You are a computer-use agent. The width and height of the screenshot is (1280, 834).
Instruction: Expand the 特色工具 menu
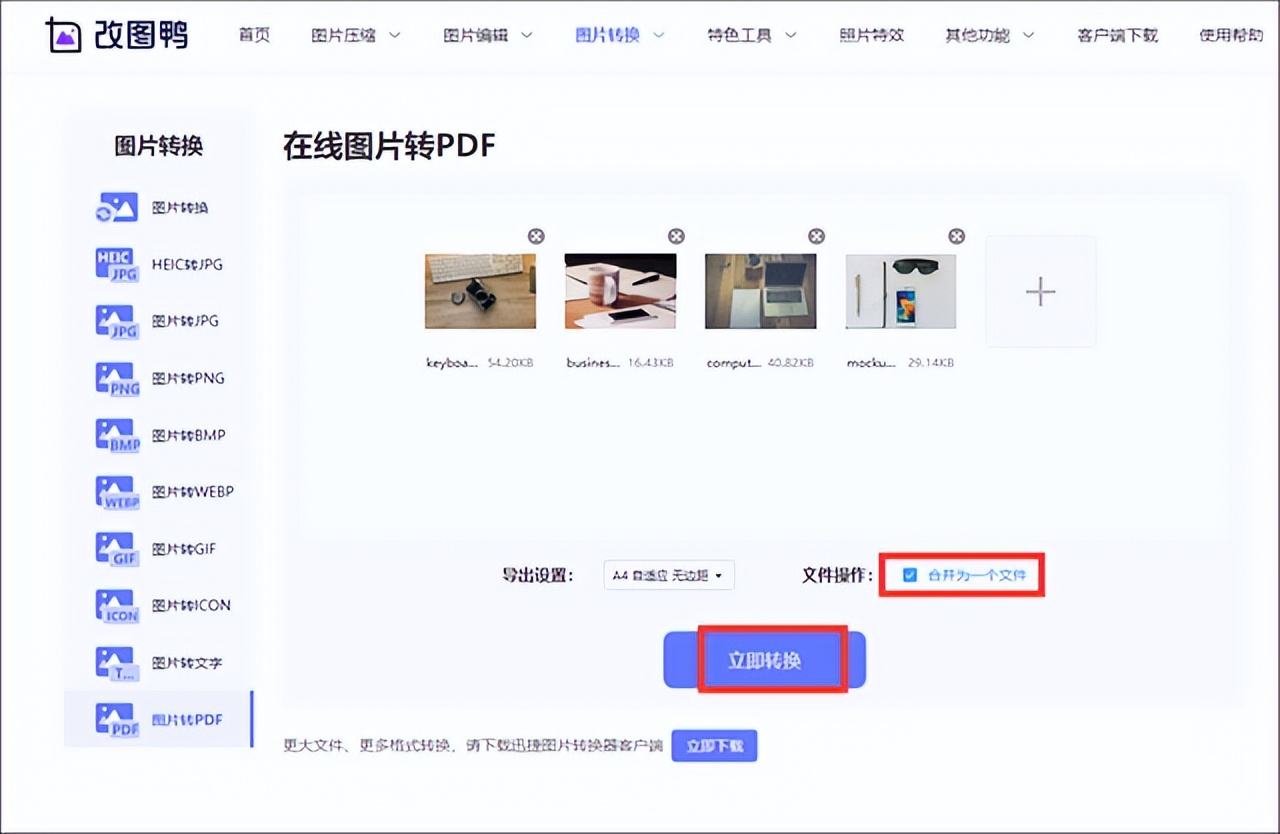pos(742,33)
